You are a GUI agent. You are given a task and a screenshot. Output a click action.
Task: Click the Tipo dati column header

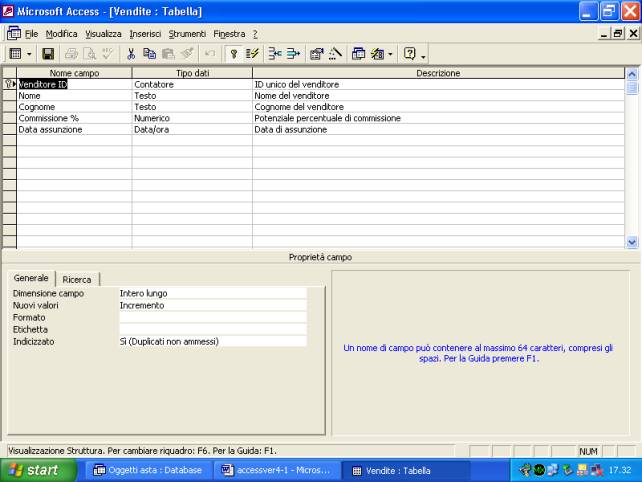pos(192,73)
